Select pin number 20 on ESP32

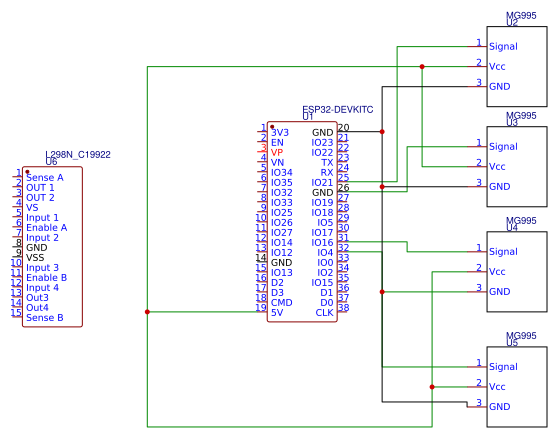(344, 127)
